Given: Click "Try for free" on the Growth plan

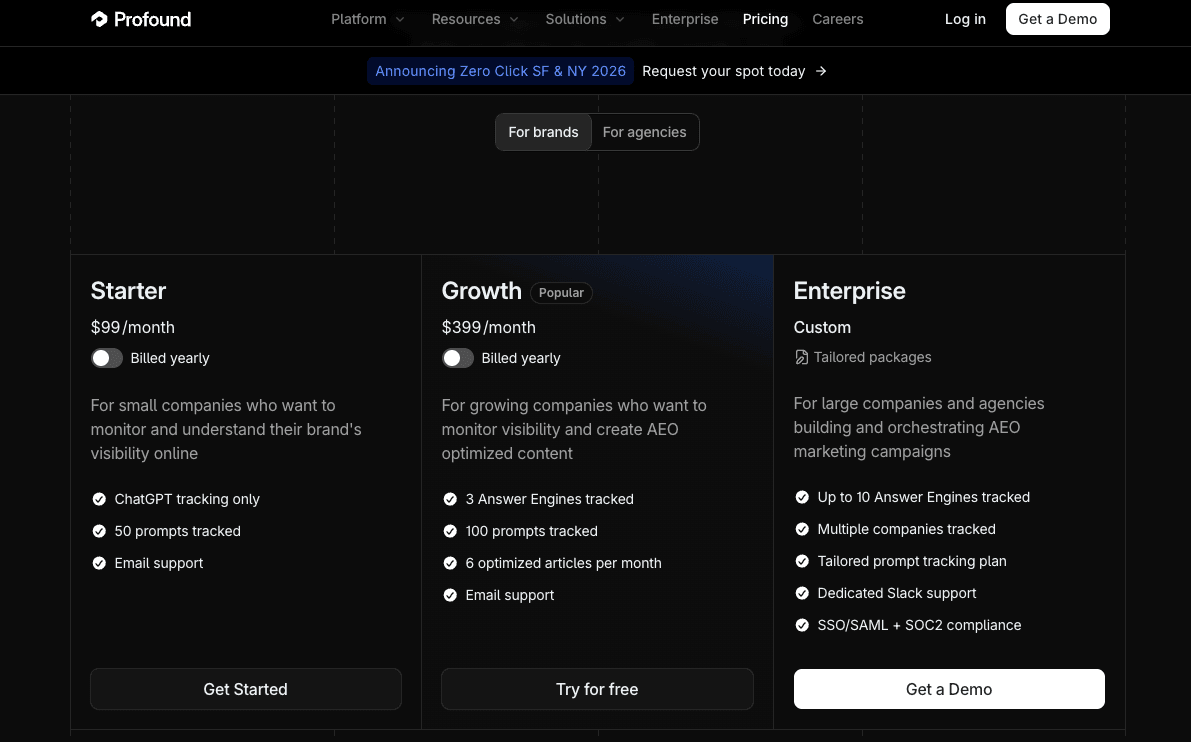Looking at the screenshot, I should pyautogui.click(x=596, y=689).
